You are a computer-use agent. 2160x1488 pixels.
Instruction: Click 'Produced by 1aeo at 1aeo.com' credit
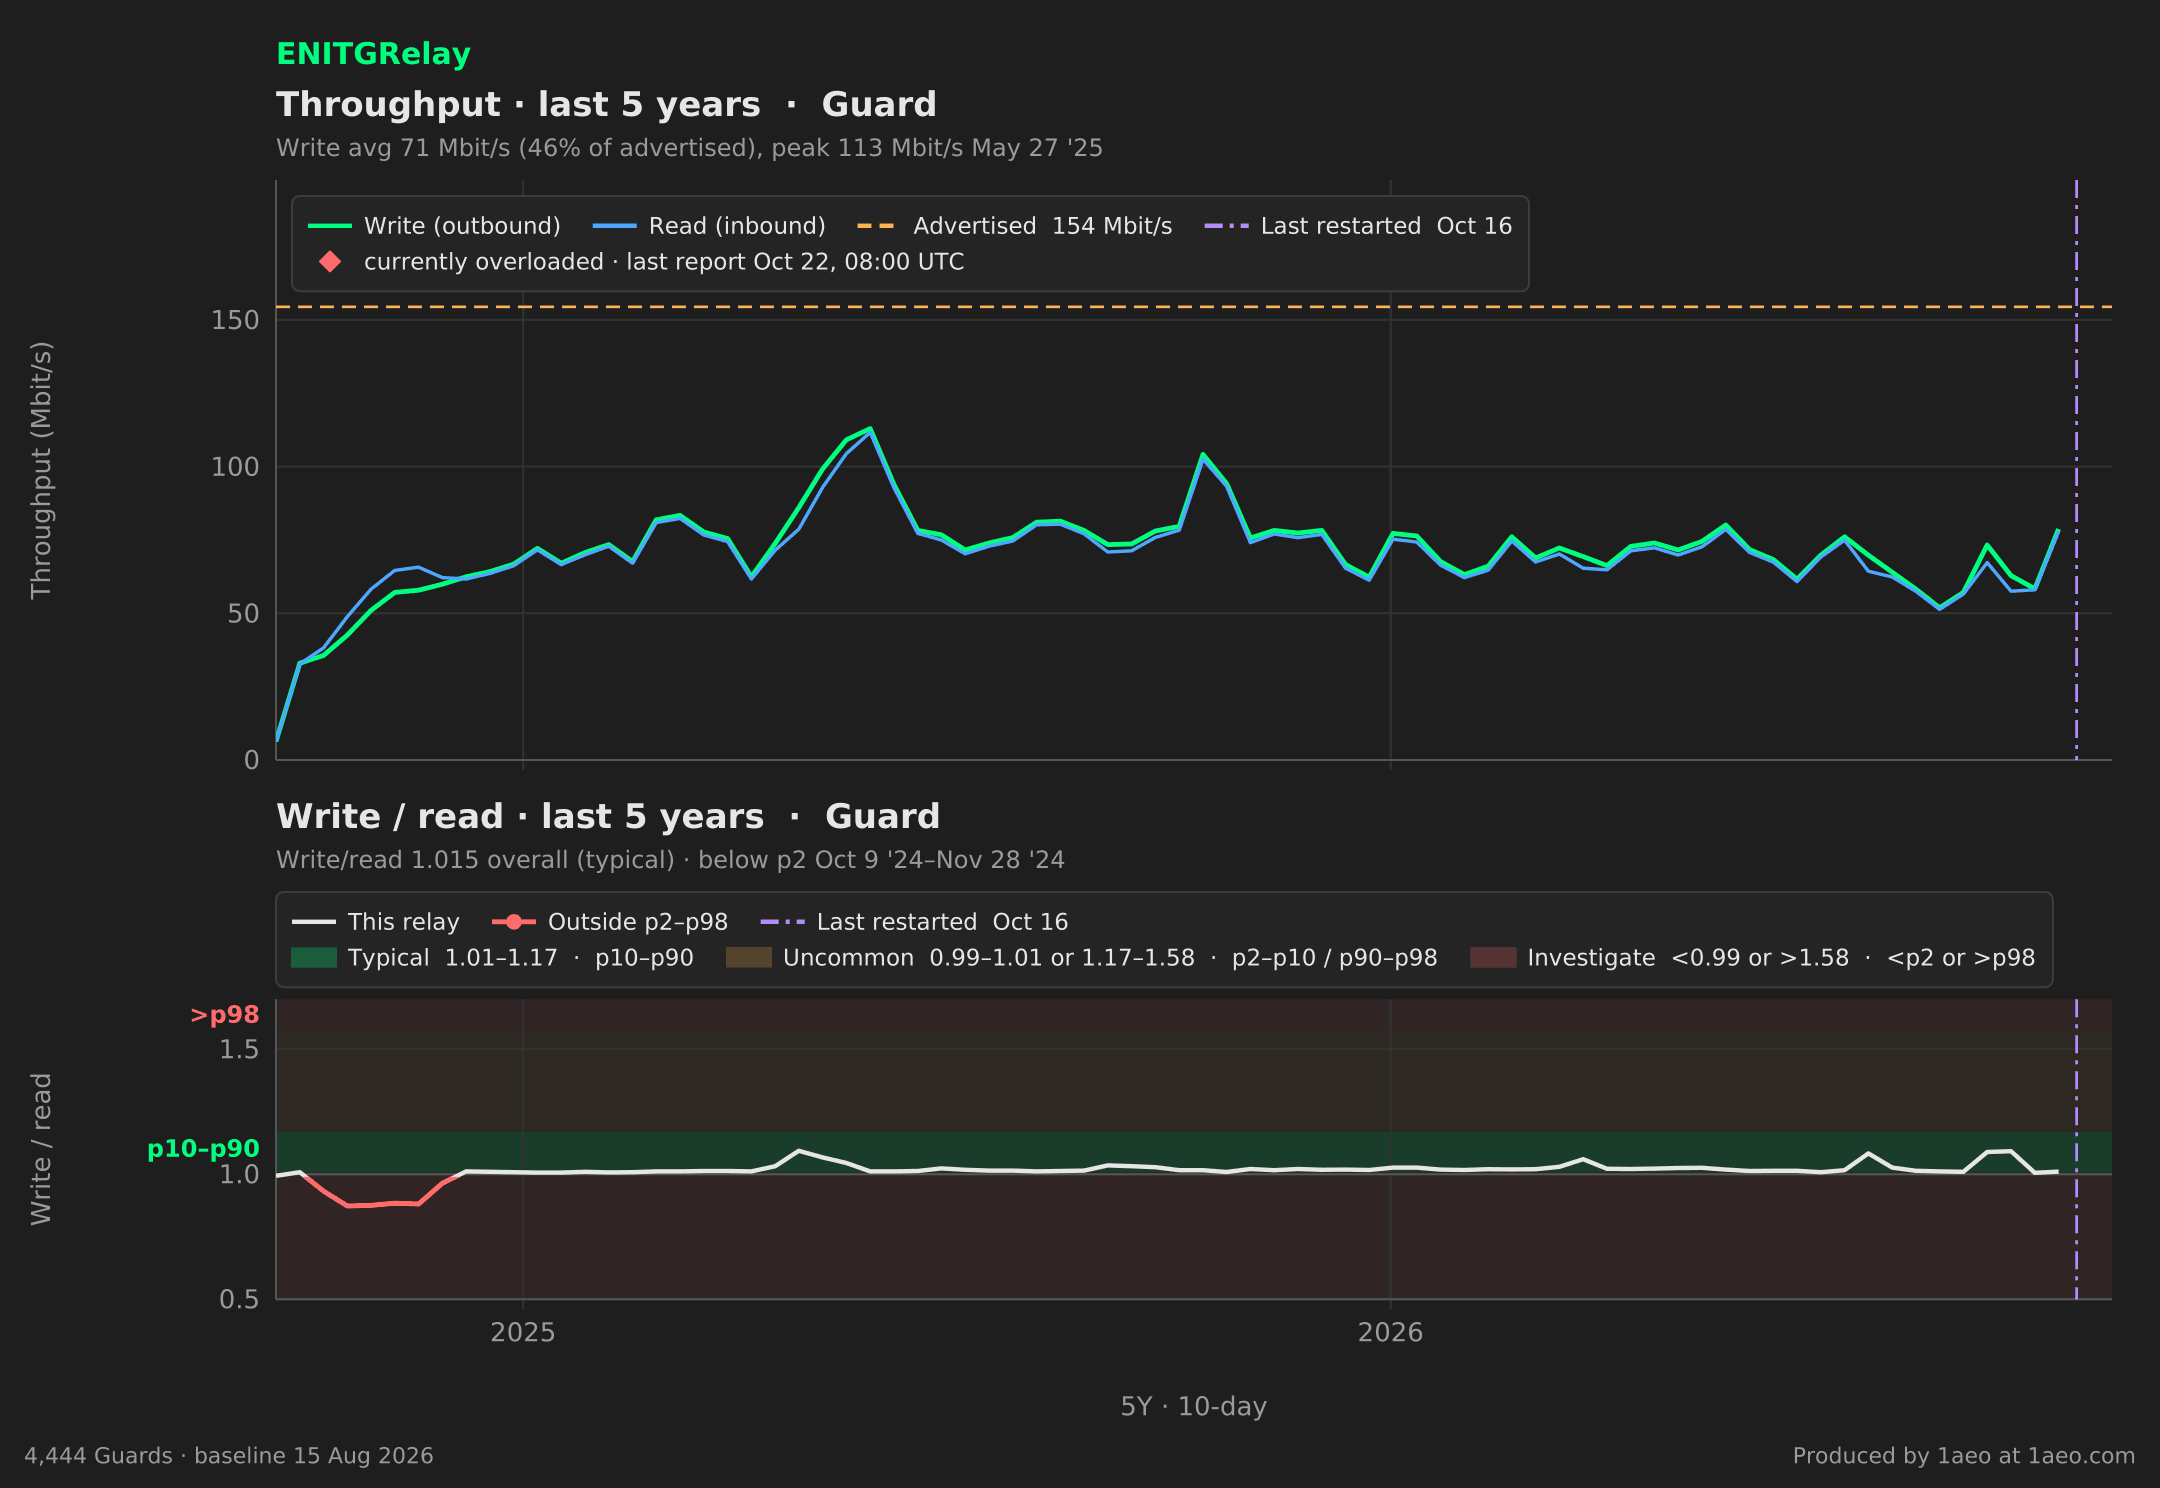pos(1964,1456)
